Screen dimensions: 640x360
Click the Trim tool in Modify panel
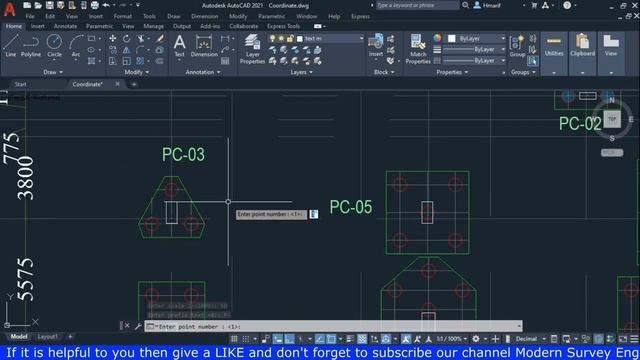coord(141,38)
